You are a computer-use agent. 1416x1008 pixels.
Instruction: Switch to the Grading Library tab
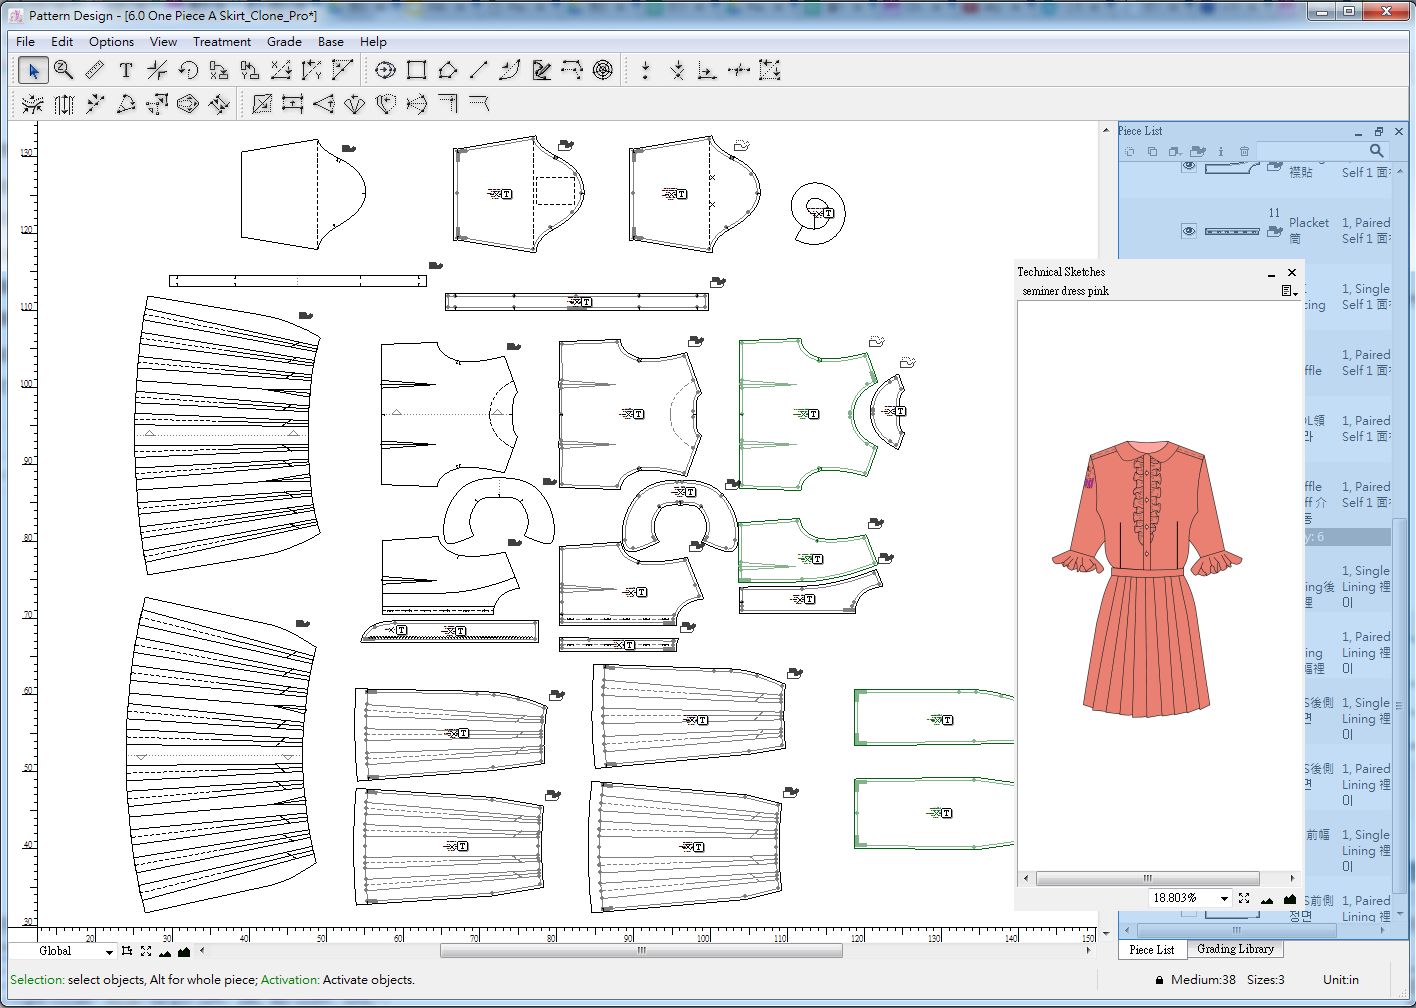(x=1235, y=949)
